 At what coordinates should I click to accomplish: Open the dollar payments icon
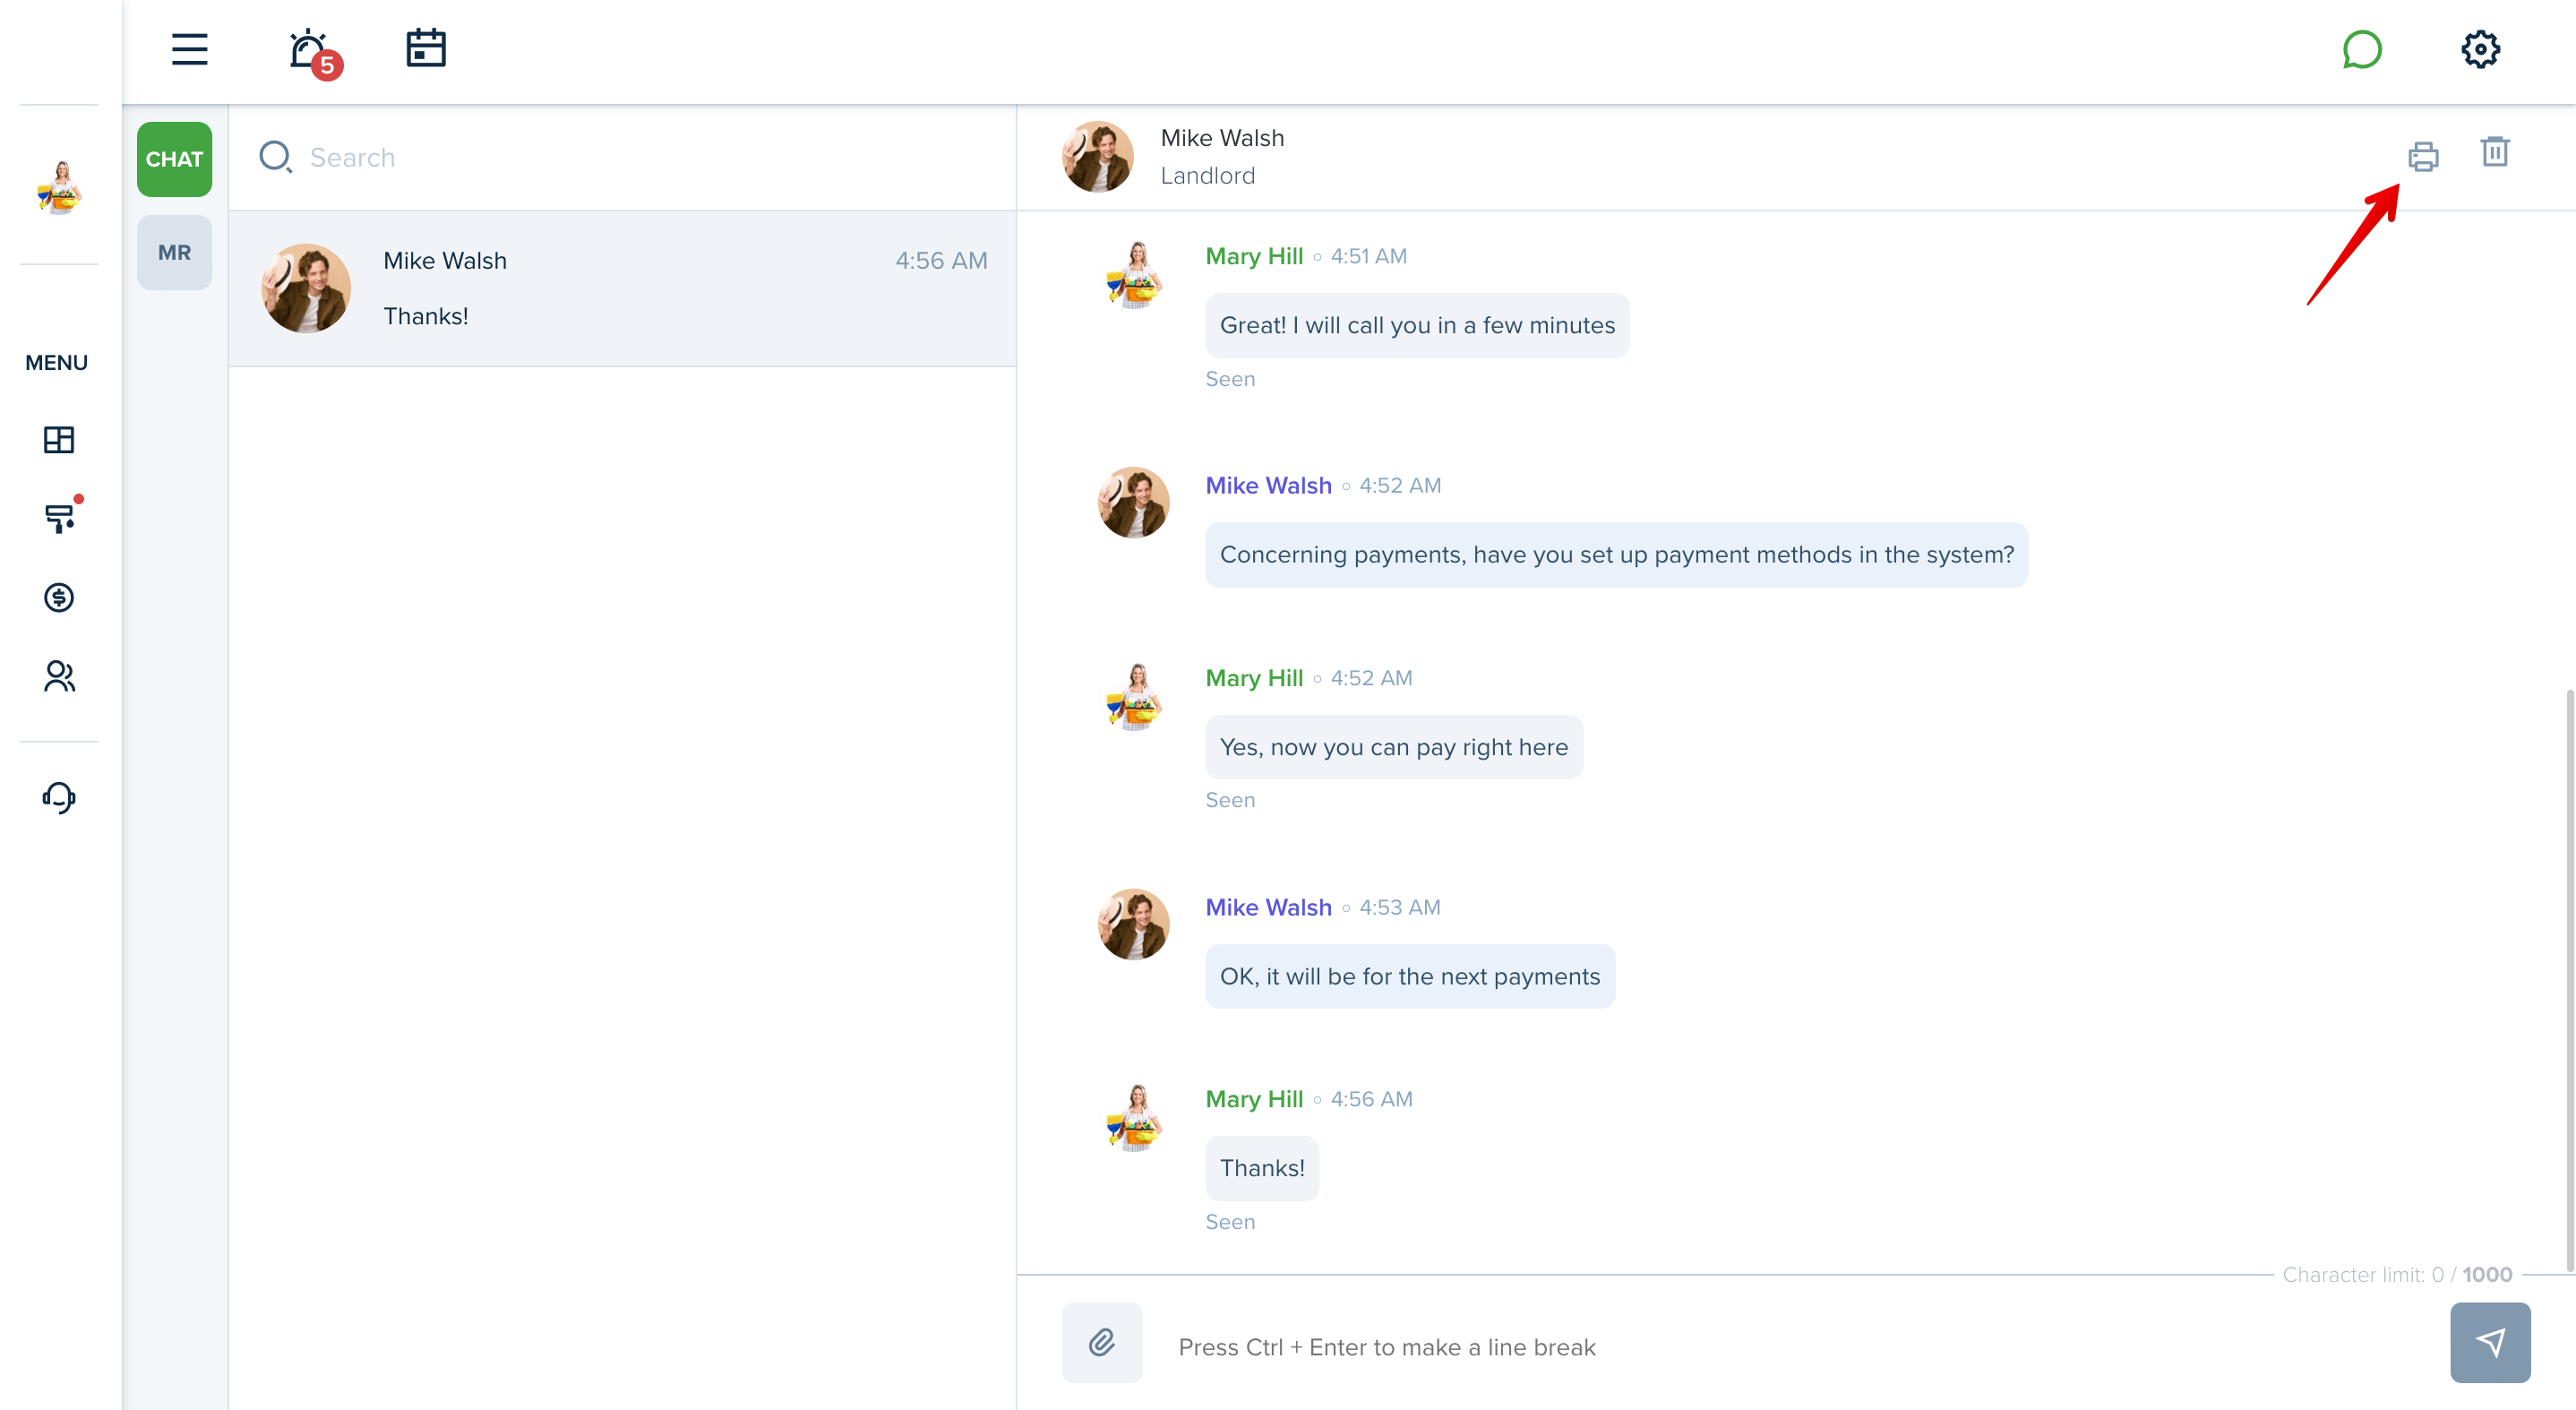coord(59,598)
